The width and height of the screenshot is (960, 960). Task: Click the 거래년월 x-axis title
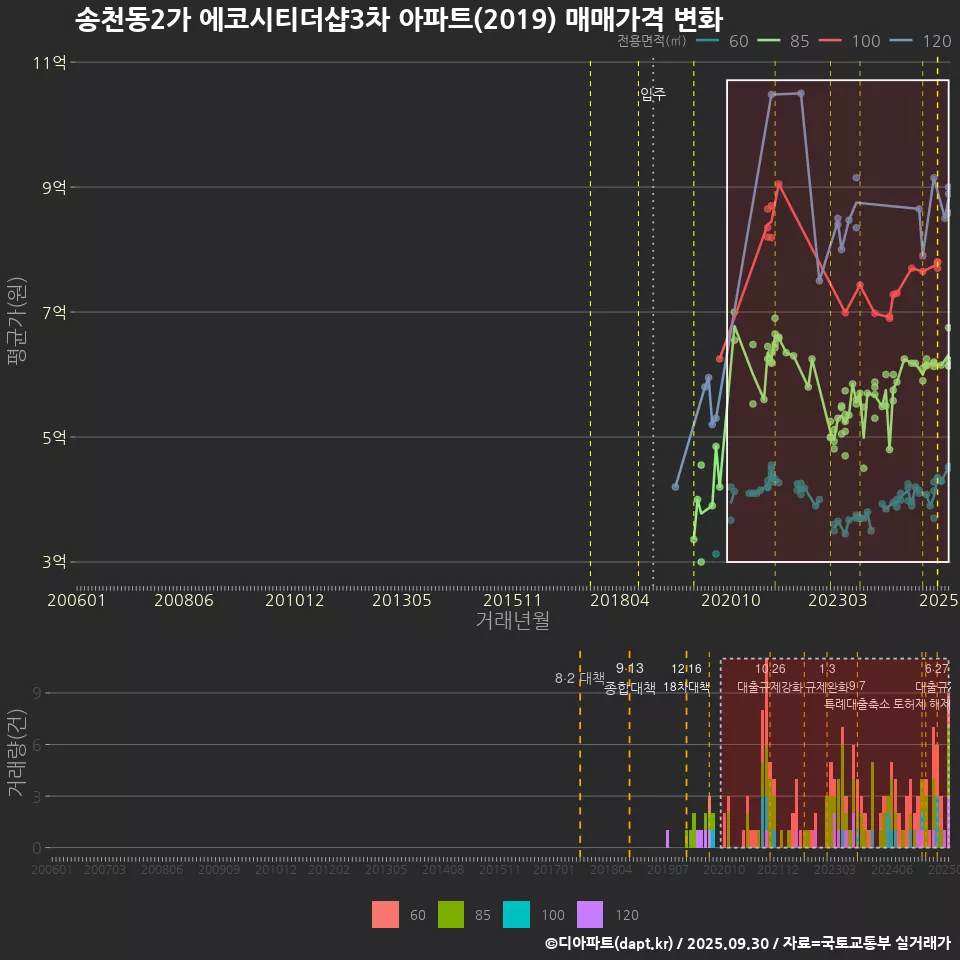[x=512, y=621]
